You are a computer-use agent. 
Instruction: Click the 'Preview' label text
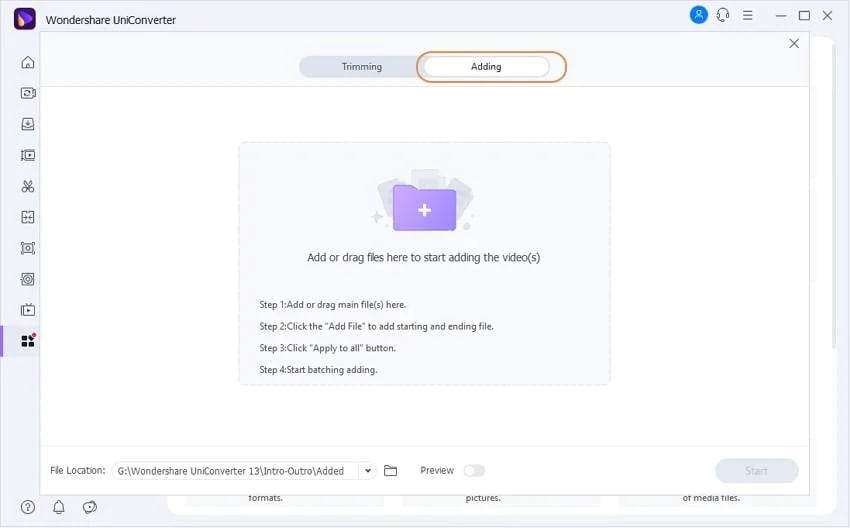click(437, 471)
